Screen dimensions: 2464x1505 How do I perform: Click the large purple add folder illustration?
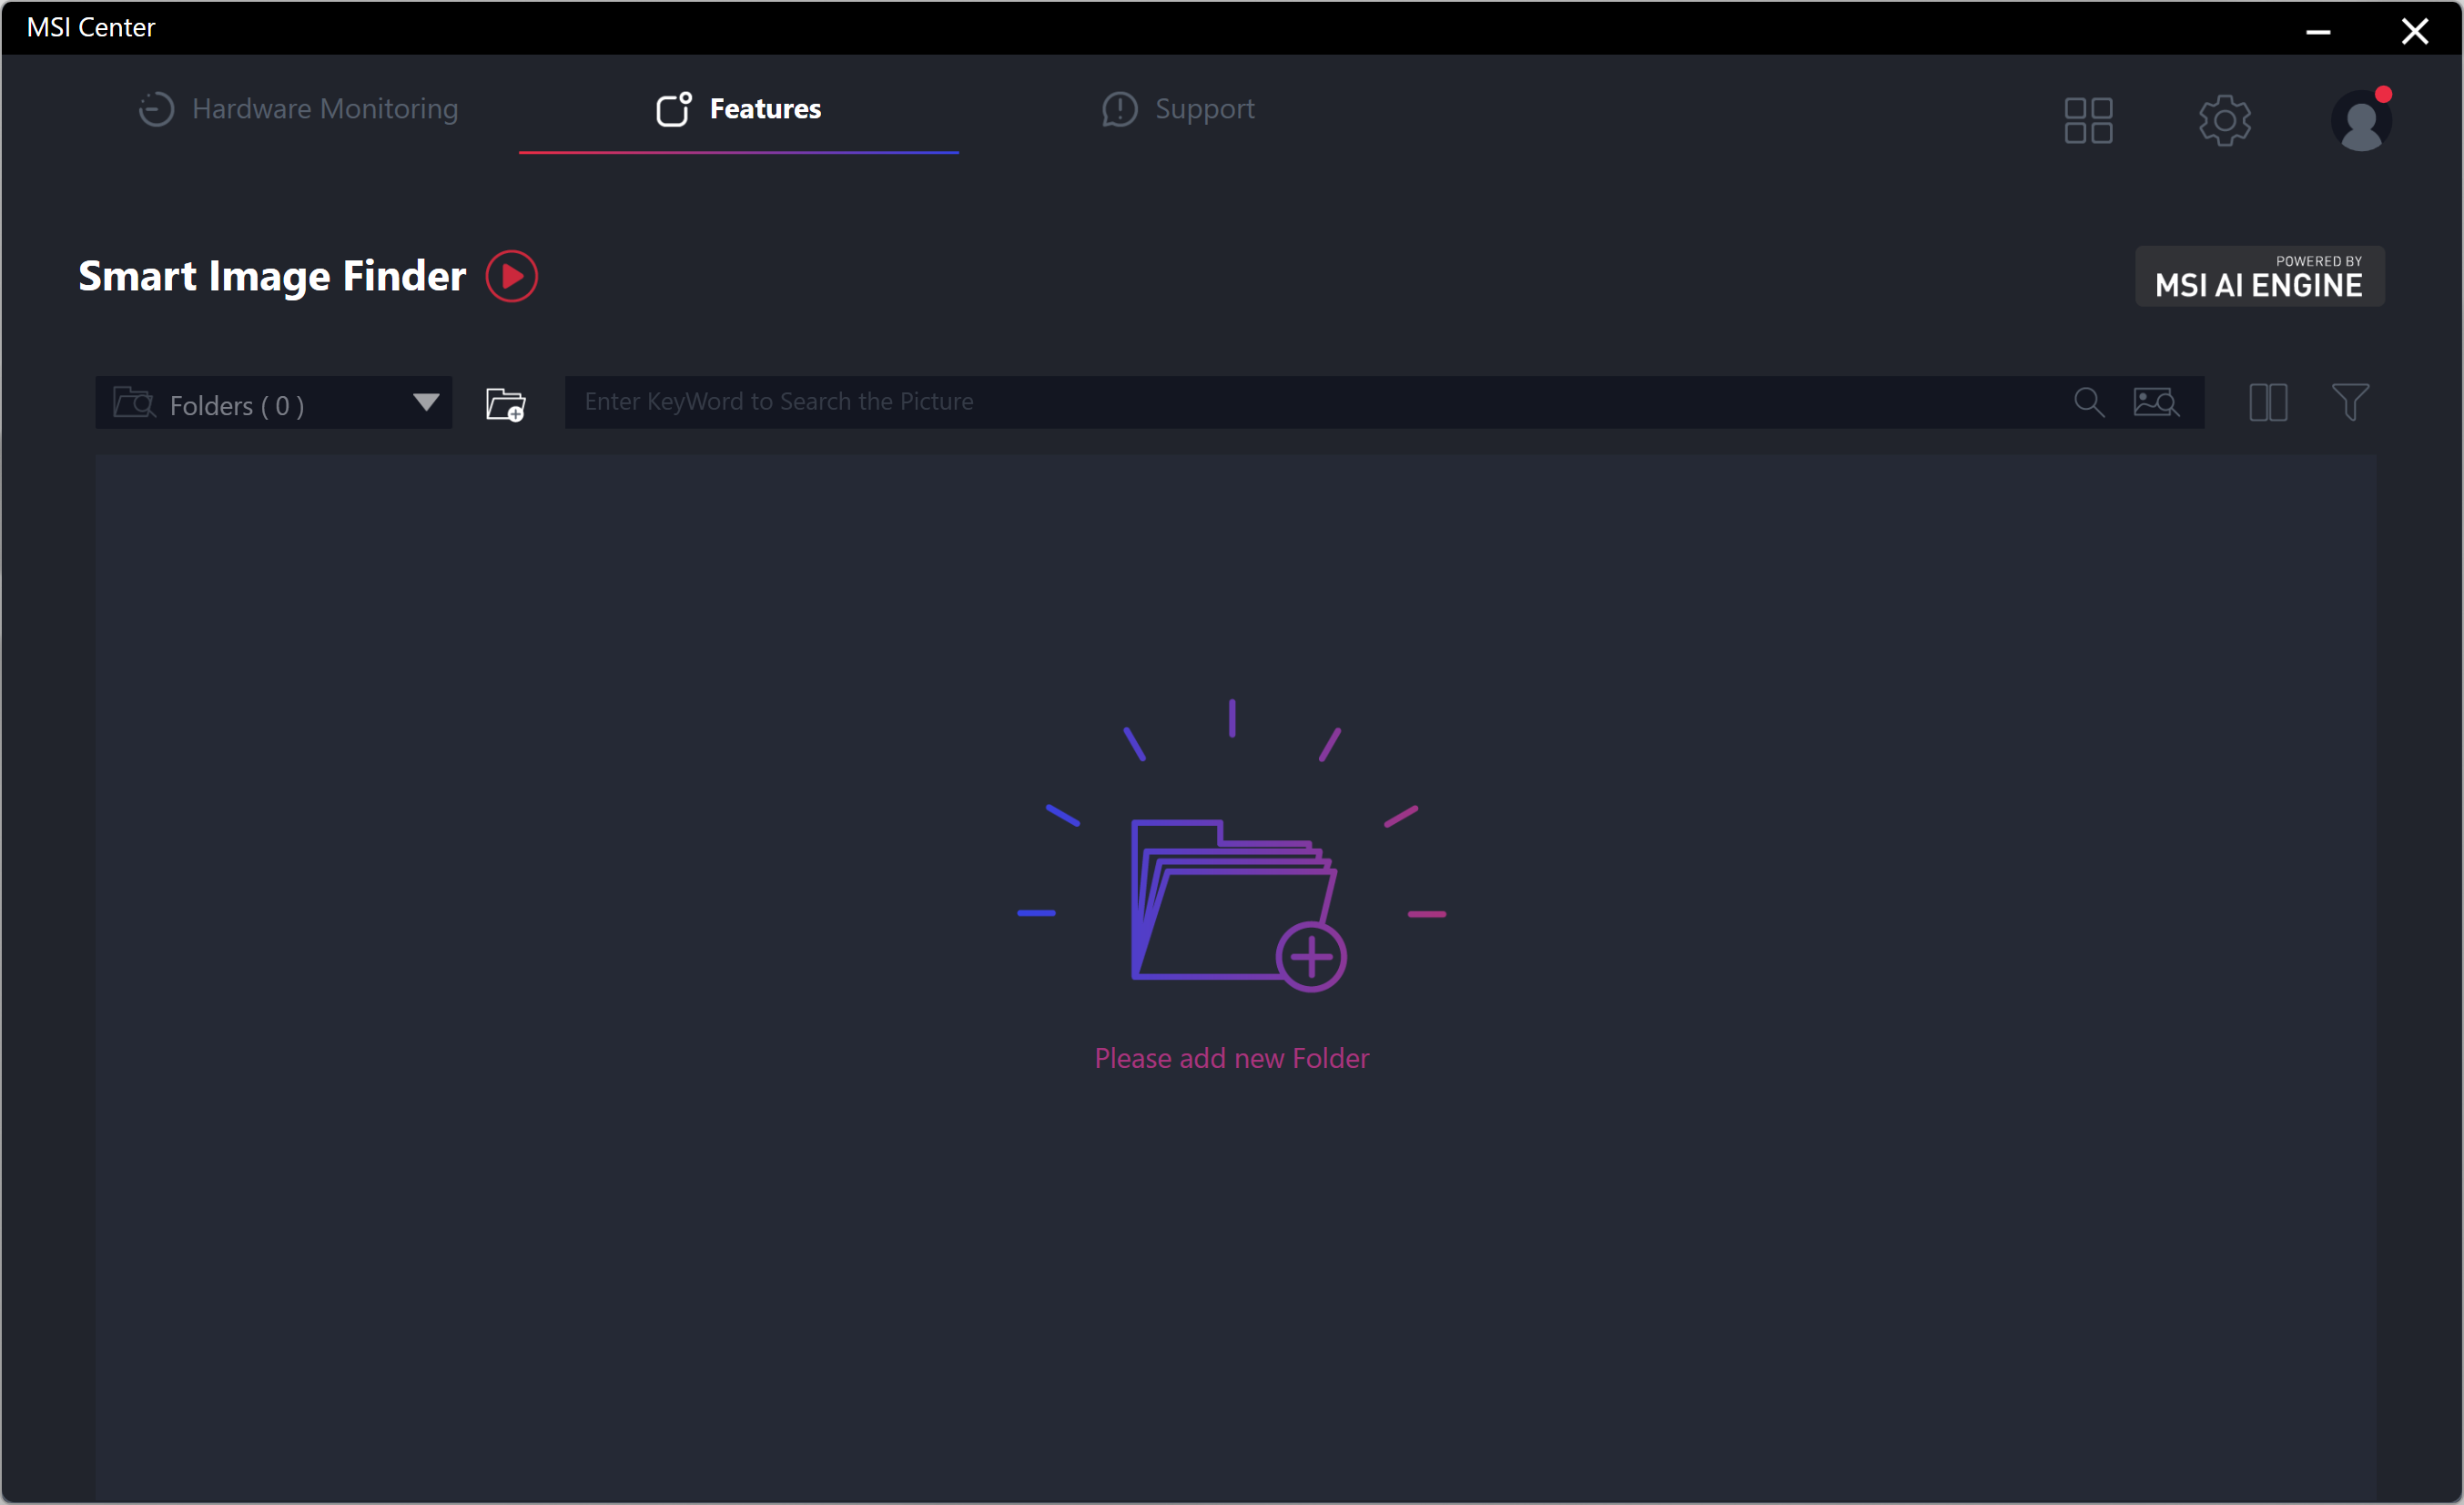(x=1236, y=903)
